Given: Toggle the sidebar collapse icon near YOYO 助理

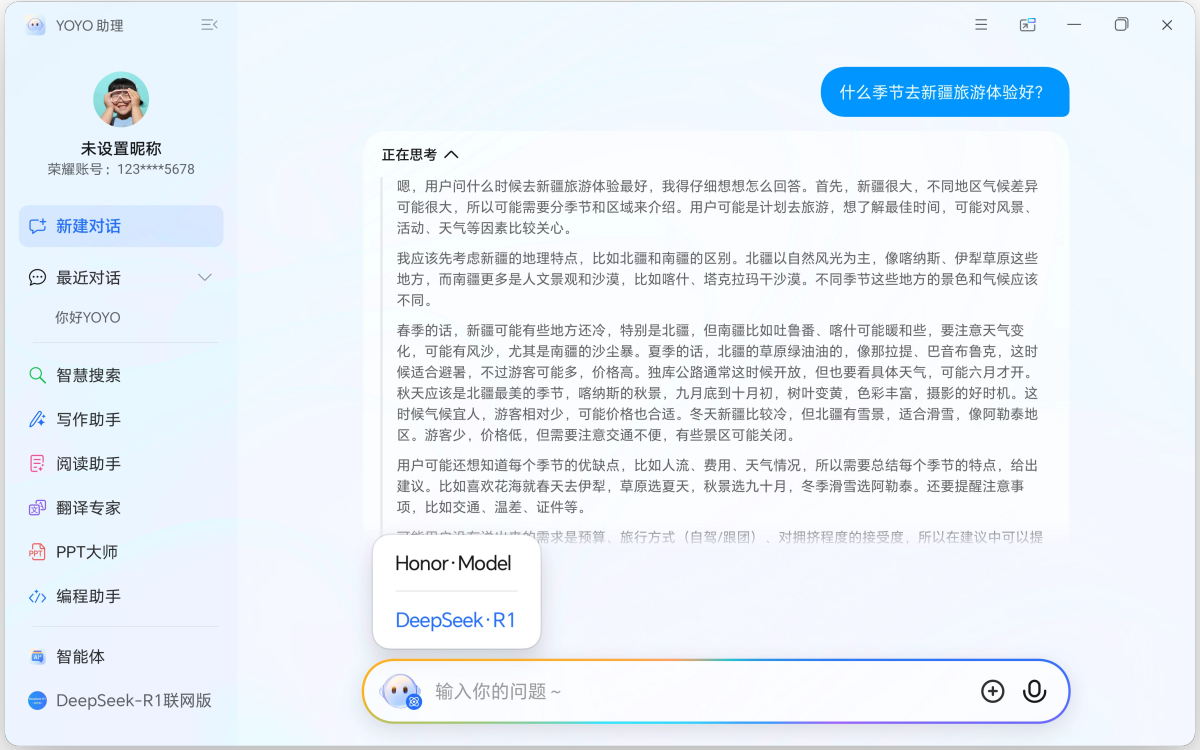Looking at the screenshot, I should coord(208,24).
